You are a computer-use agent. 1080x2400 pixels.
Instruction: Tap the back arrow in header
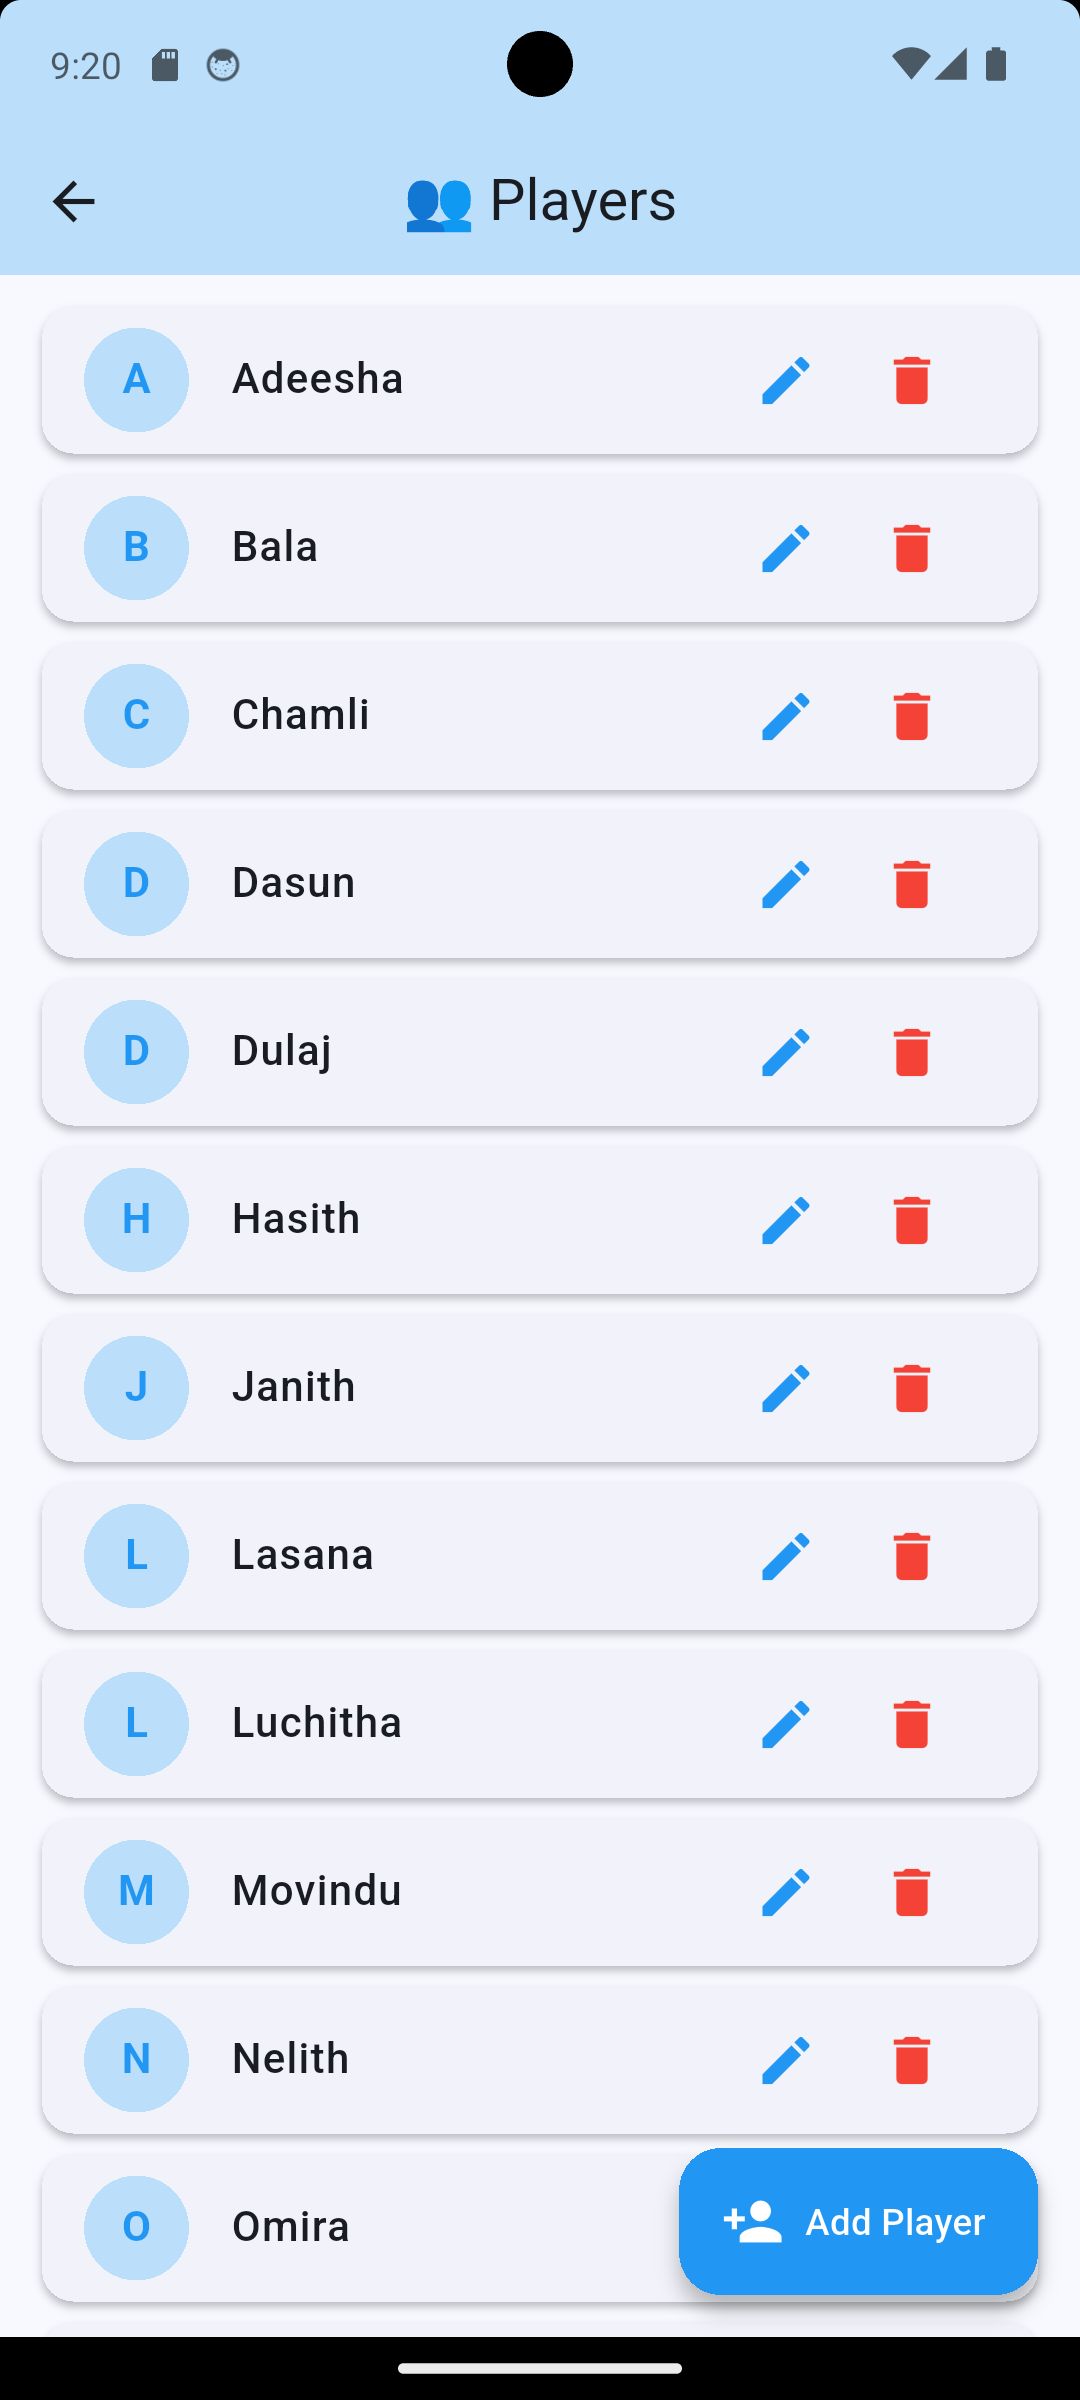73,201
